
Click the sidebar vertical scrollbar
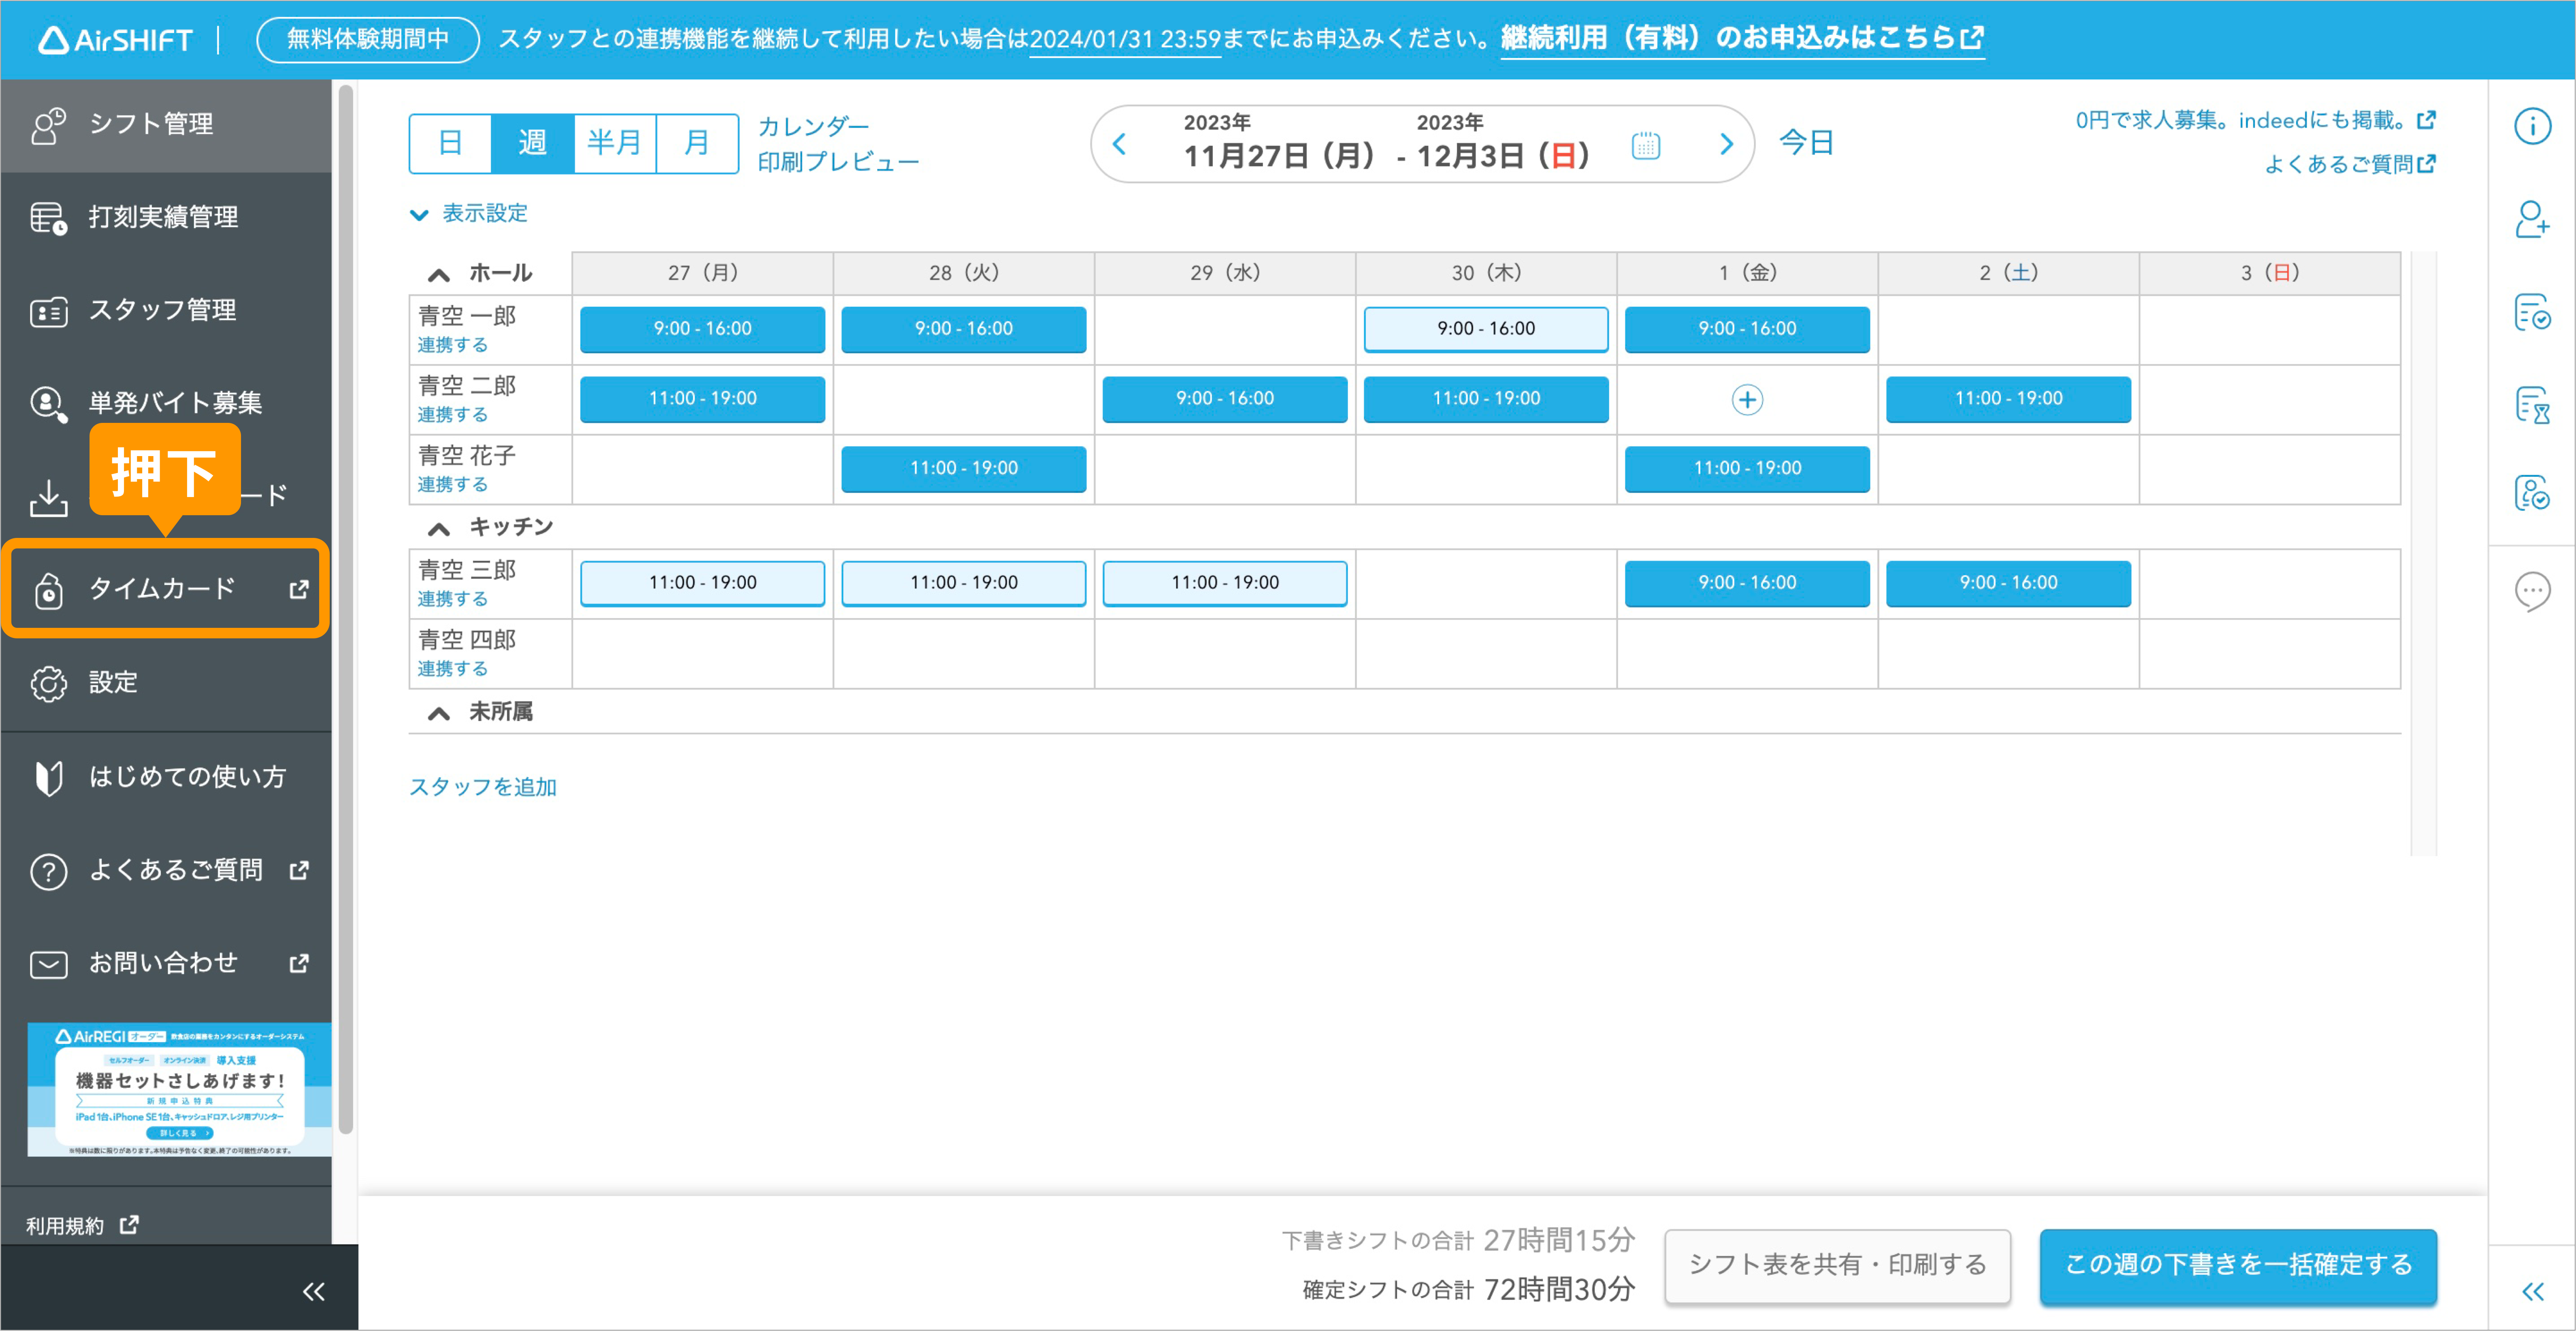346,610
